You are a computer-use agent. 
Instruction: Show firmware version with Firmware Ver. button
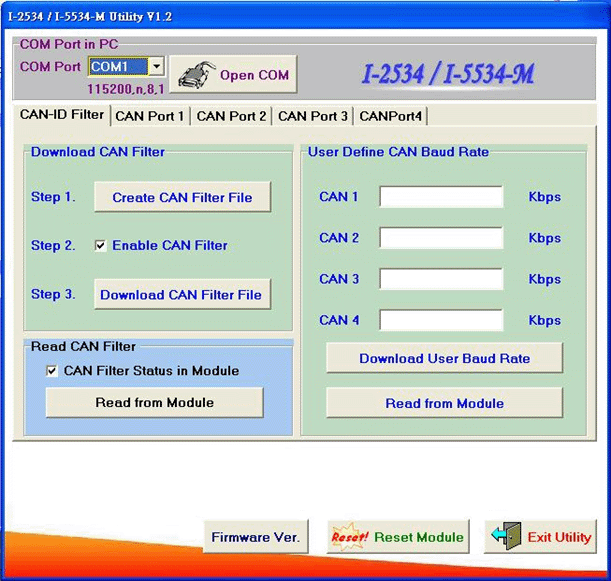(255, 537)
